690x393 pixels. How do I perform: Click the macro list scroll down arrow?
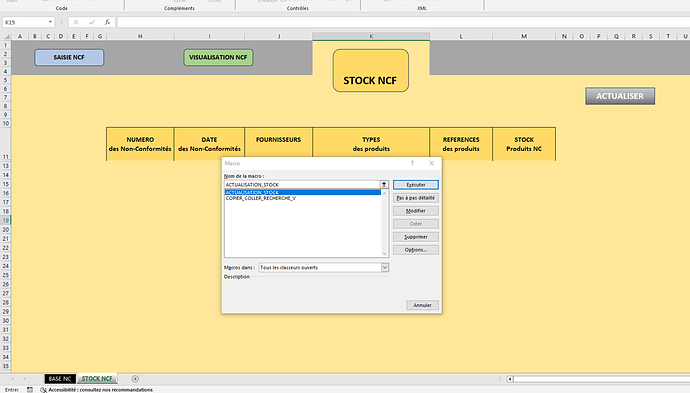coord(385,253)
